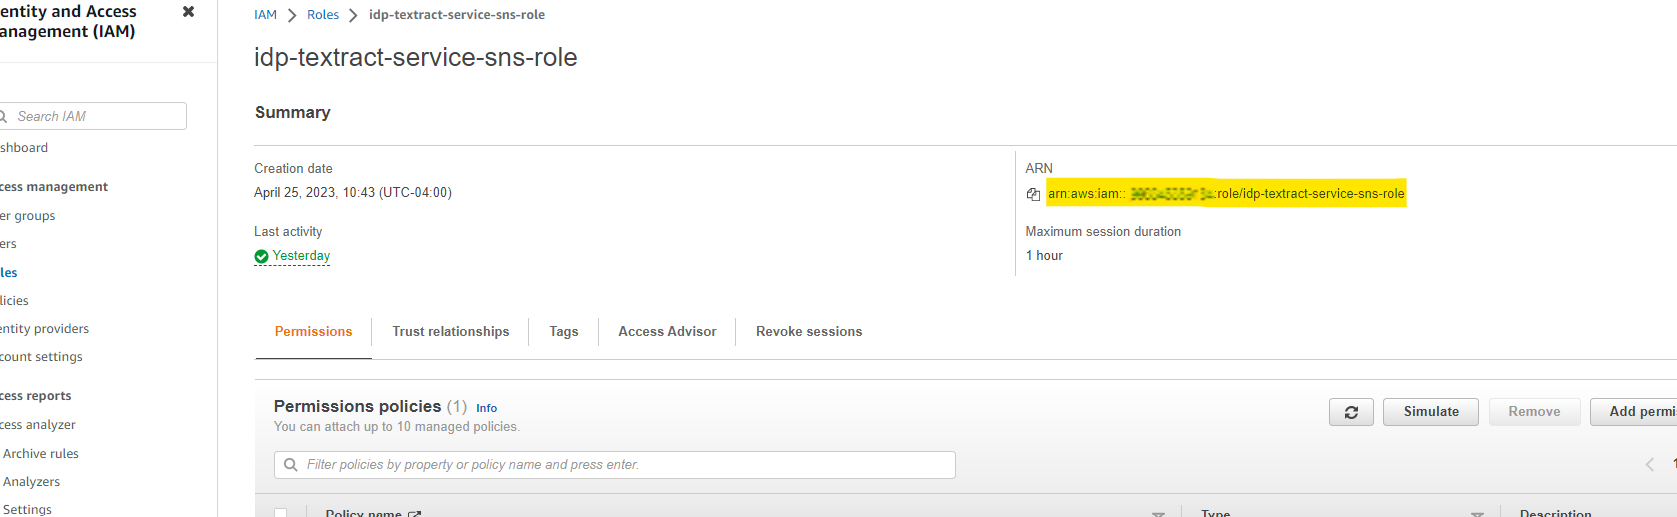The height and width of the screenshot is (517, 1677).
Task: Switch to the Permissions tab
Action: [x=313, y=332]
